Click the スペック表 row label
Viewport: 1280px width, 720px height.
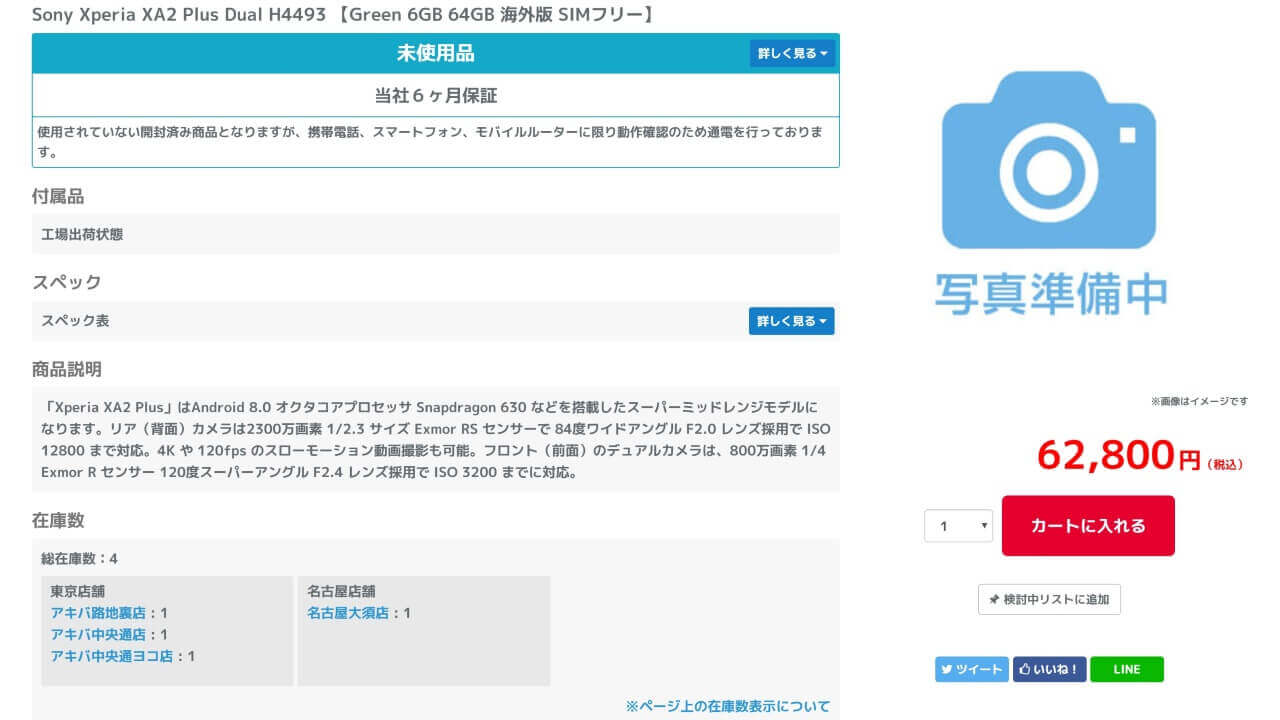(75, 321)
